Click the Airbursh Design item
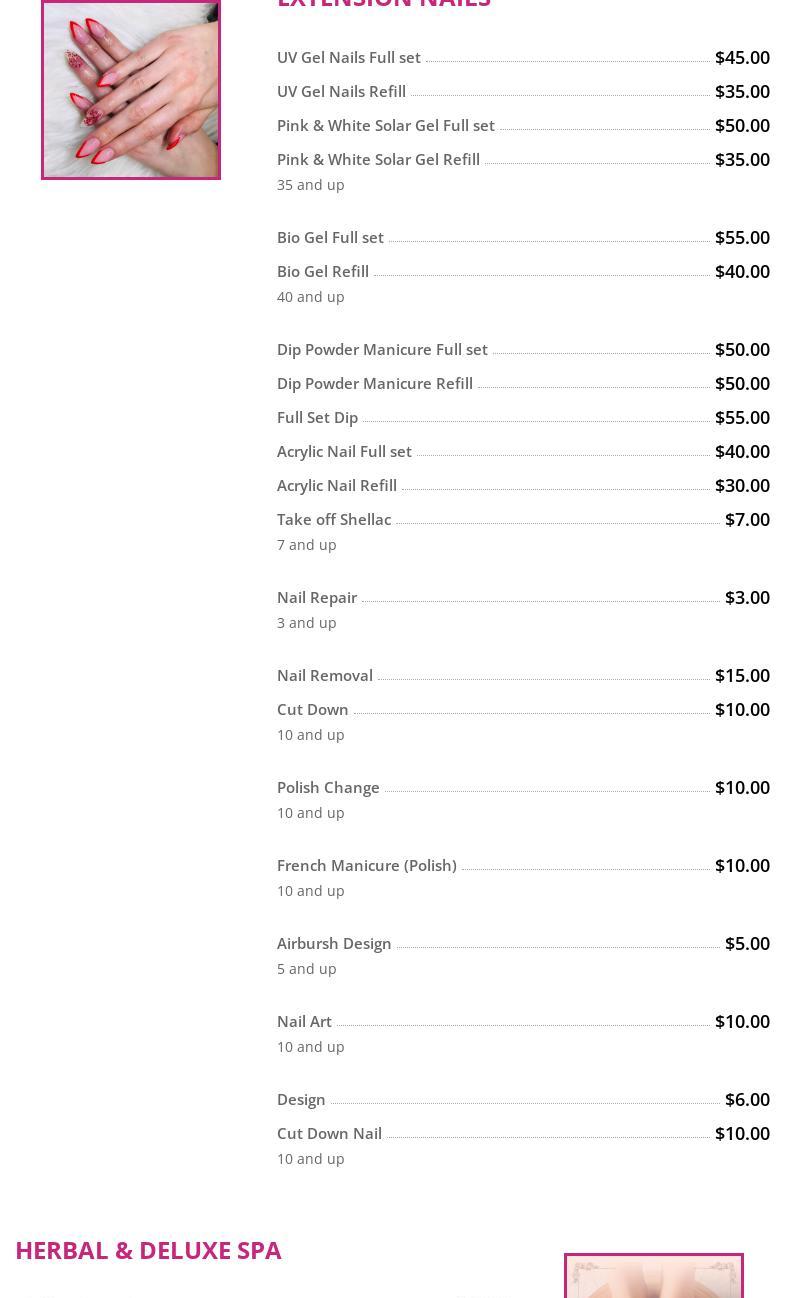Image resolution: width=785 pixels, height=1298 pixels. pos(334,944)
